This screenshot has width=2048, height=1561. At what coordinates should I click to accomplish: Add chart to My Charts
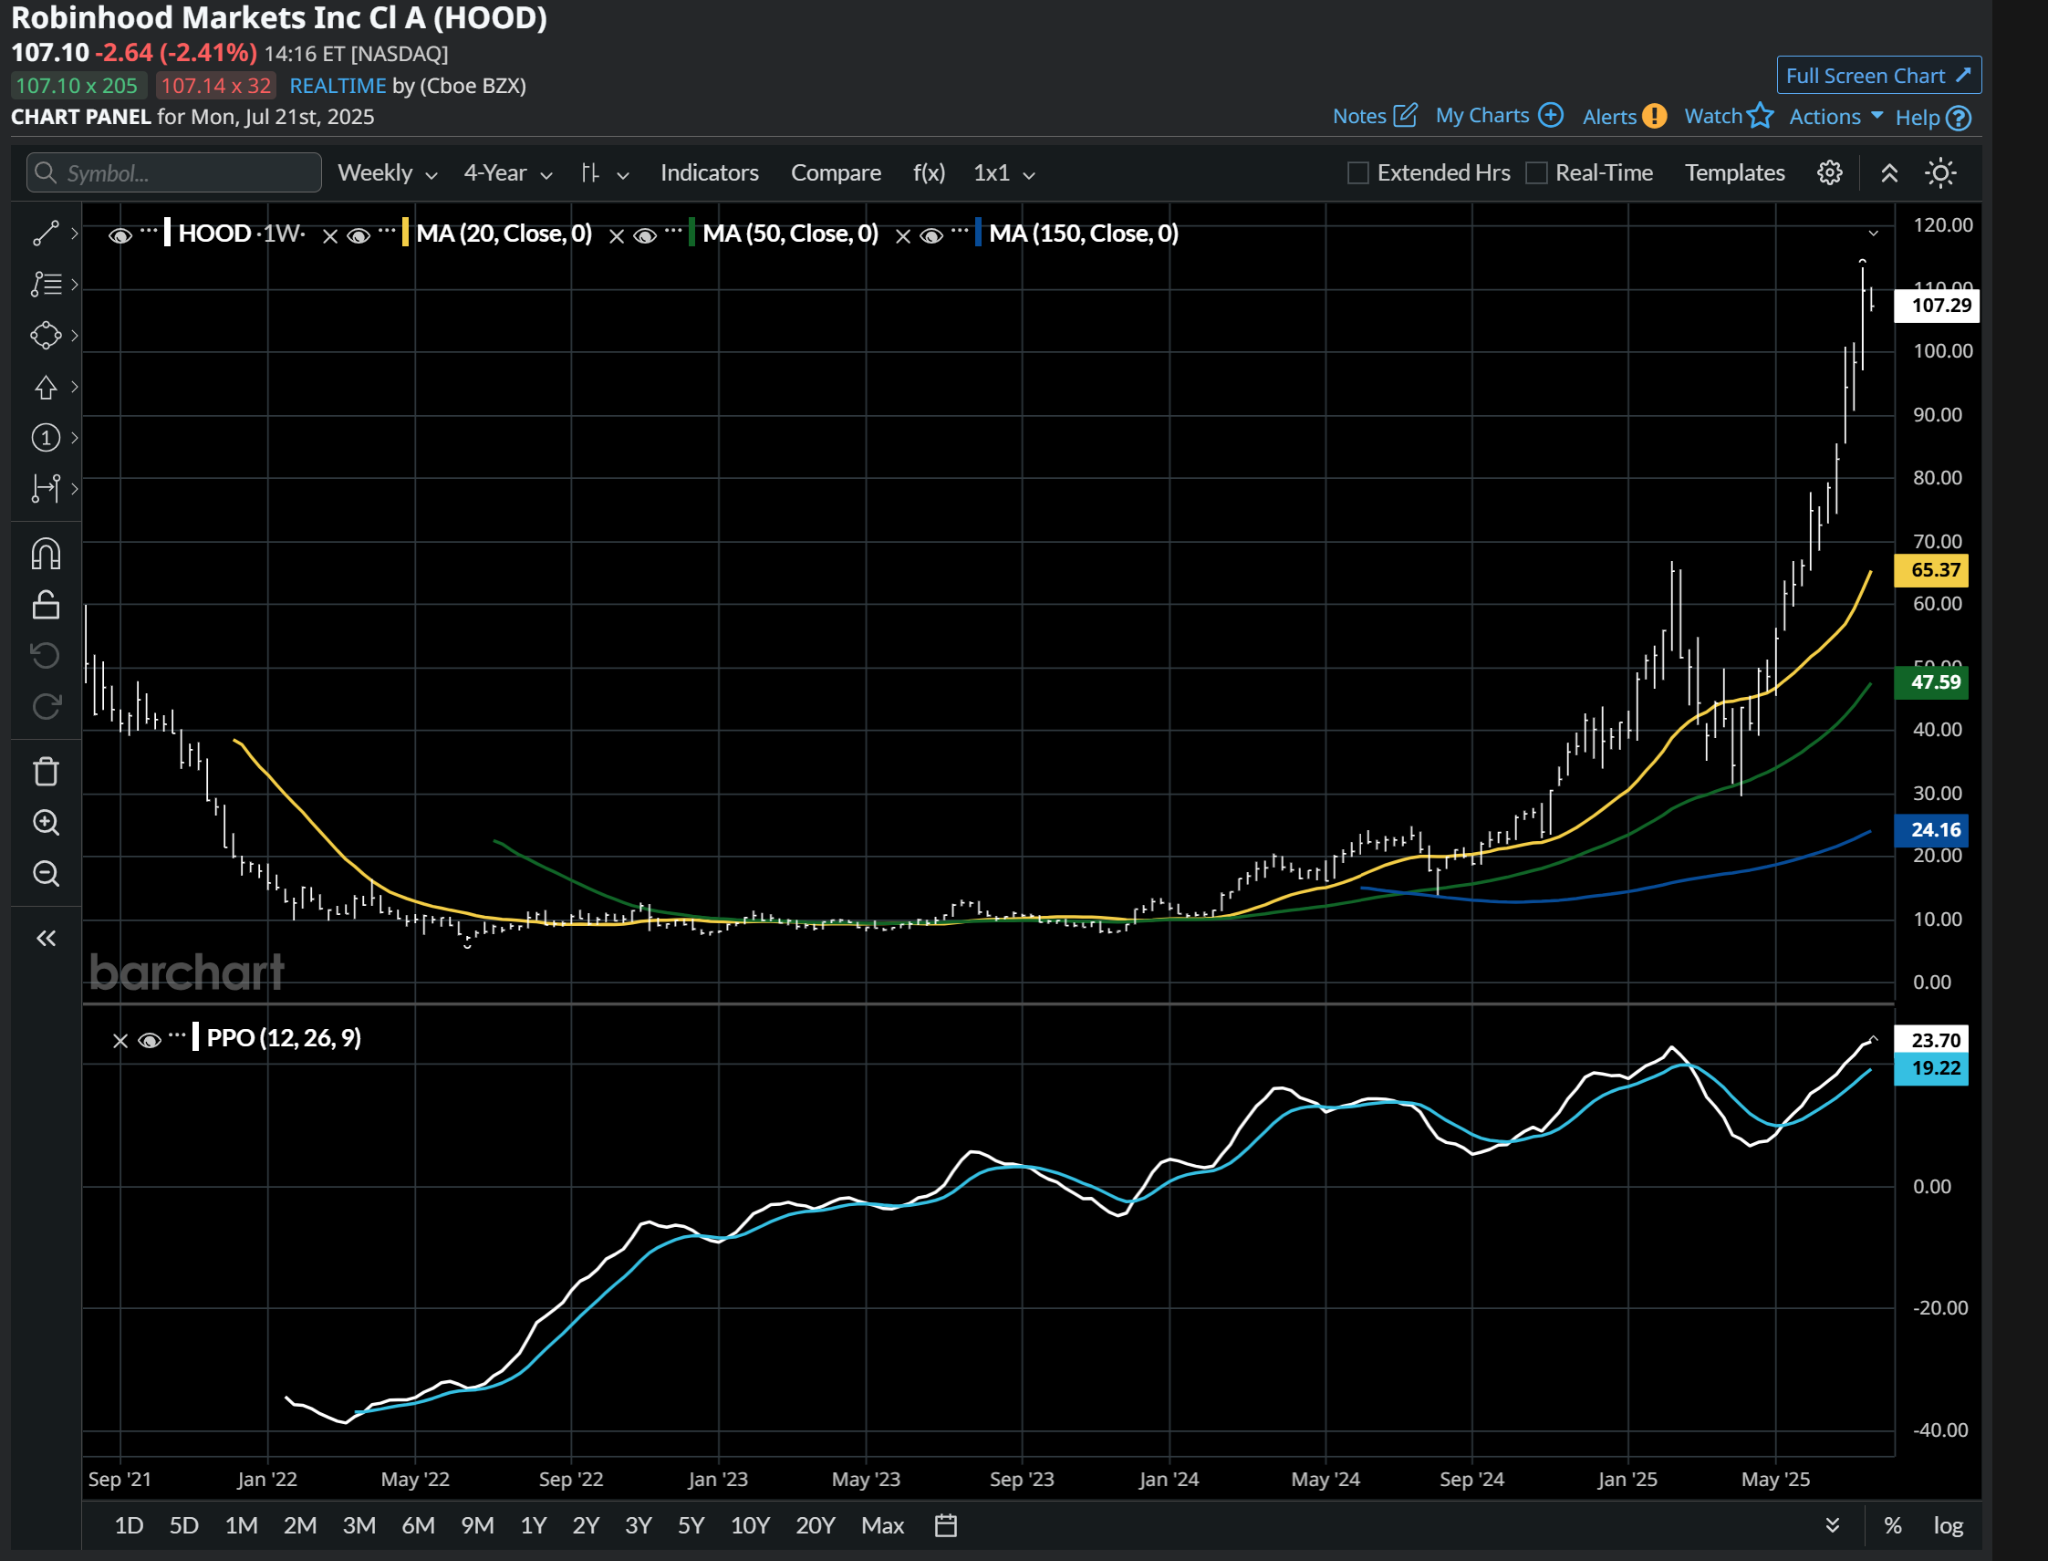pos(1499,115)
